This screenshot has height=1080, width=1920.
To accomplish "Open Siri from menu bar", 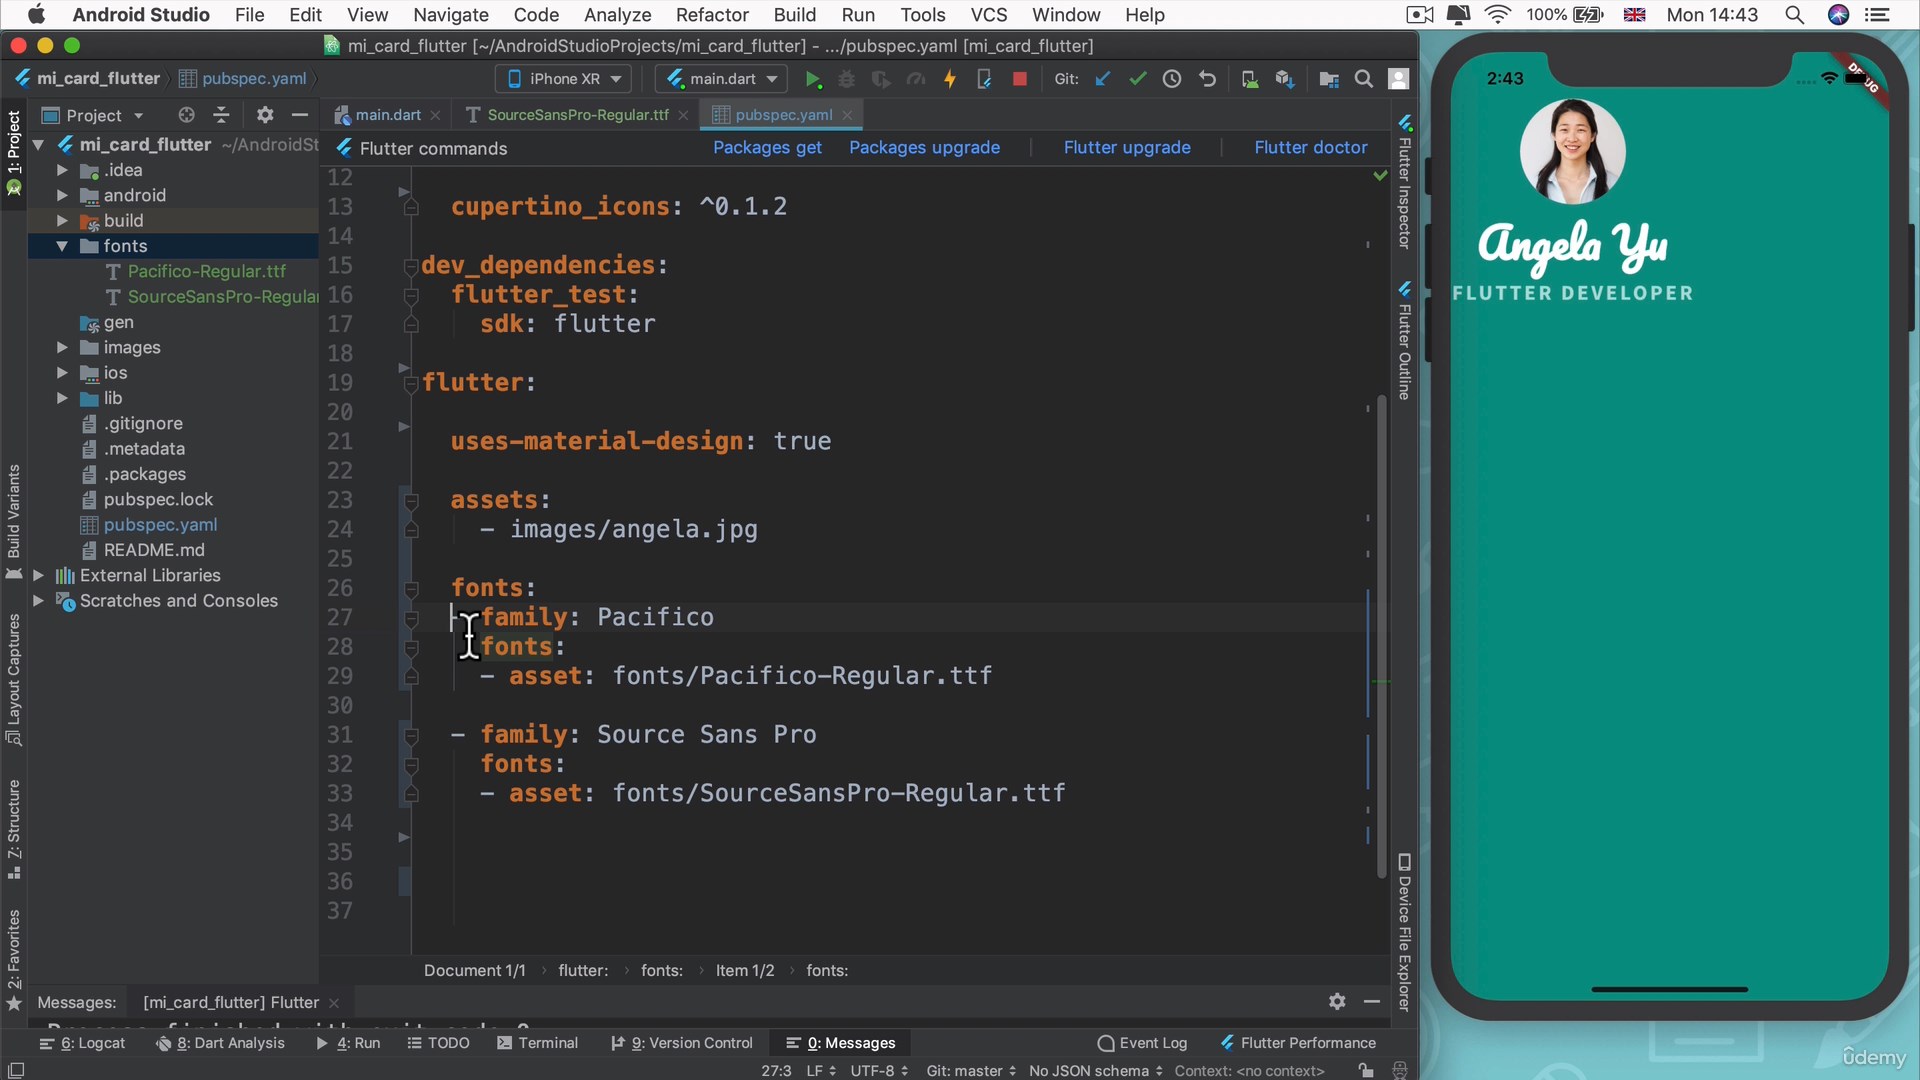I will [1838, 15].
